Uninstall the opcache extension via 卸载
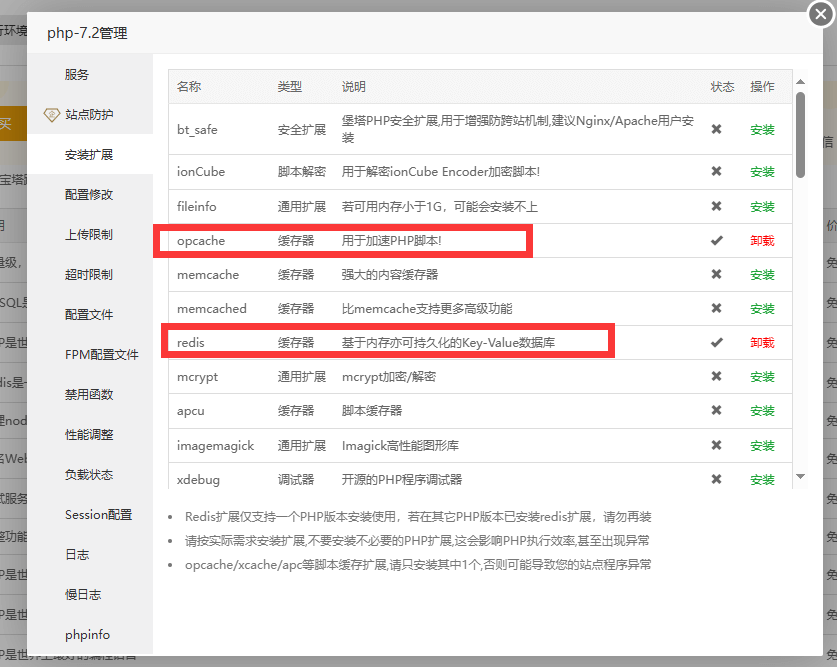 click(x=762, y=241)
